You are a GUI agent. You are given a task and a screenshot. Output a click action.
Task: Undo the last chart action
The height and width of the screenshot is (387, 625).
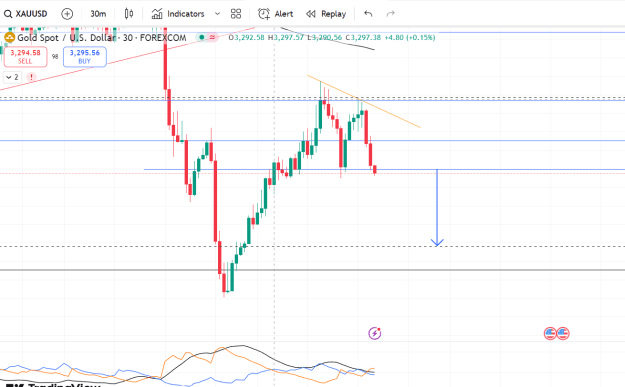point(368,14)
